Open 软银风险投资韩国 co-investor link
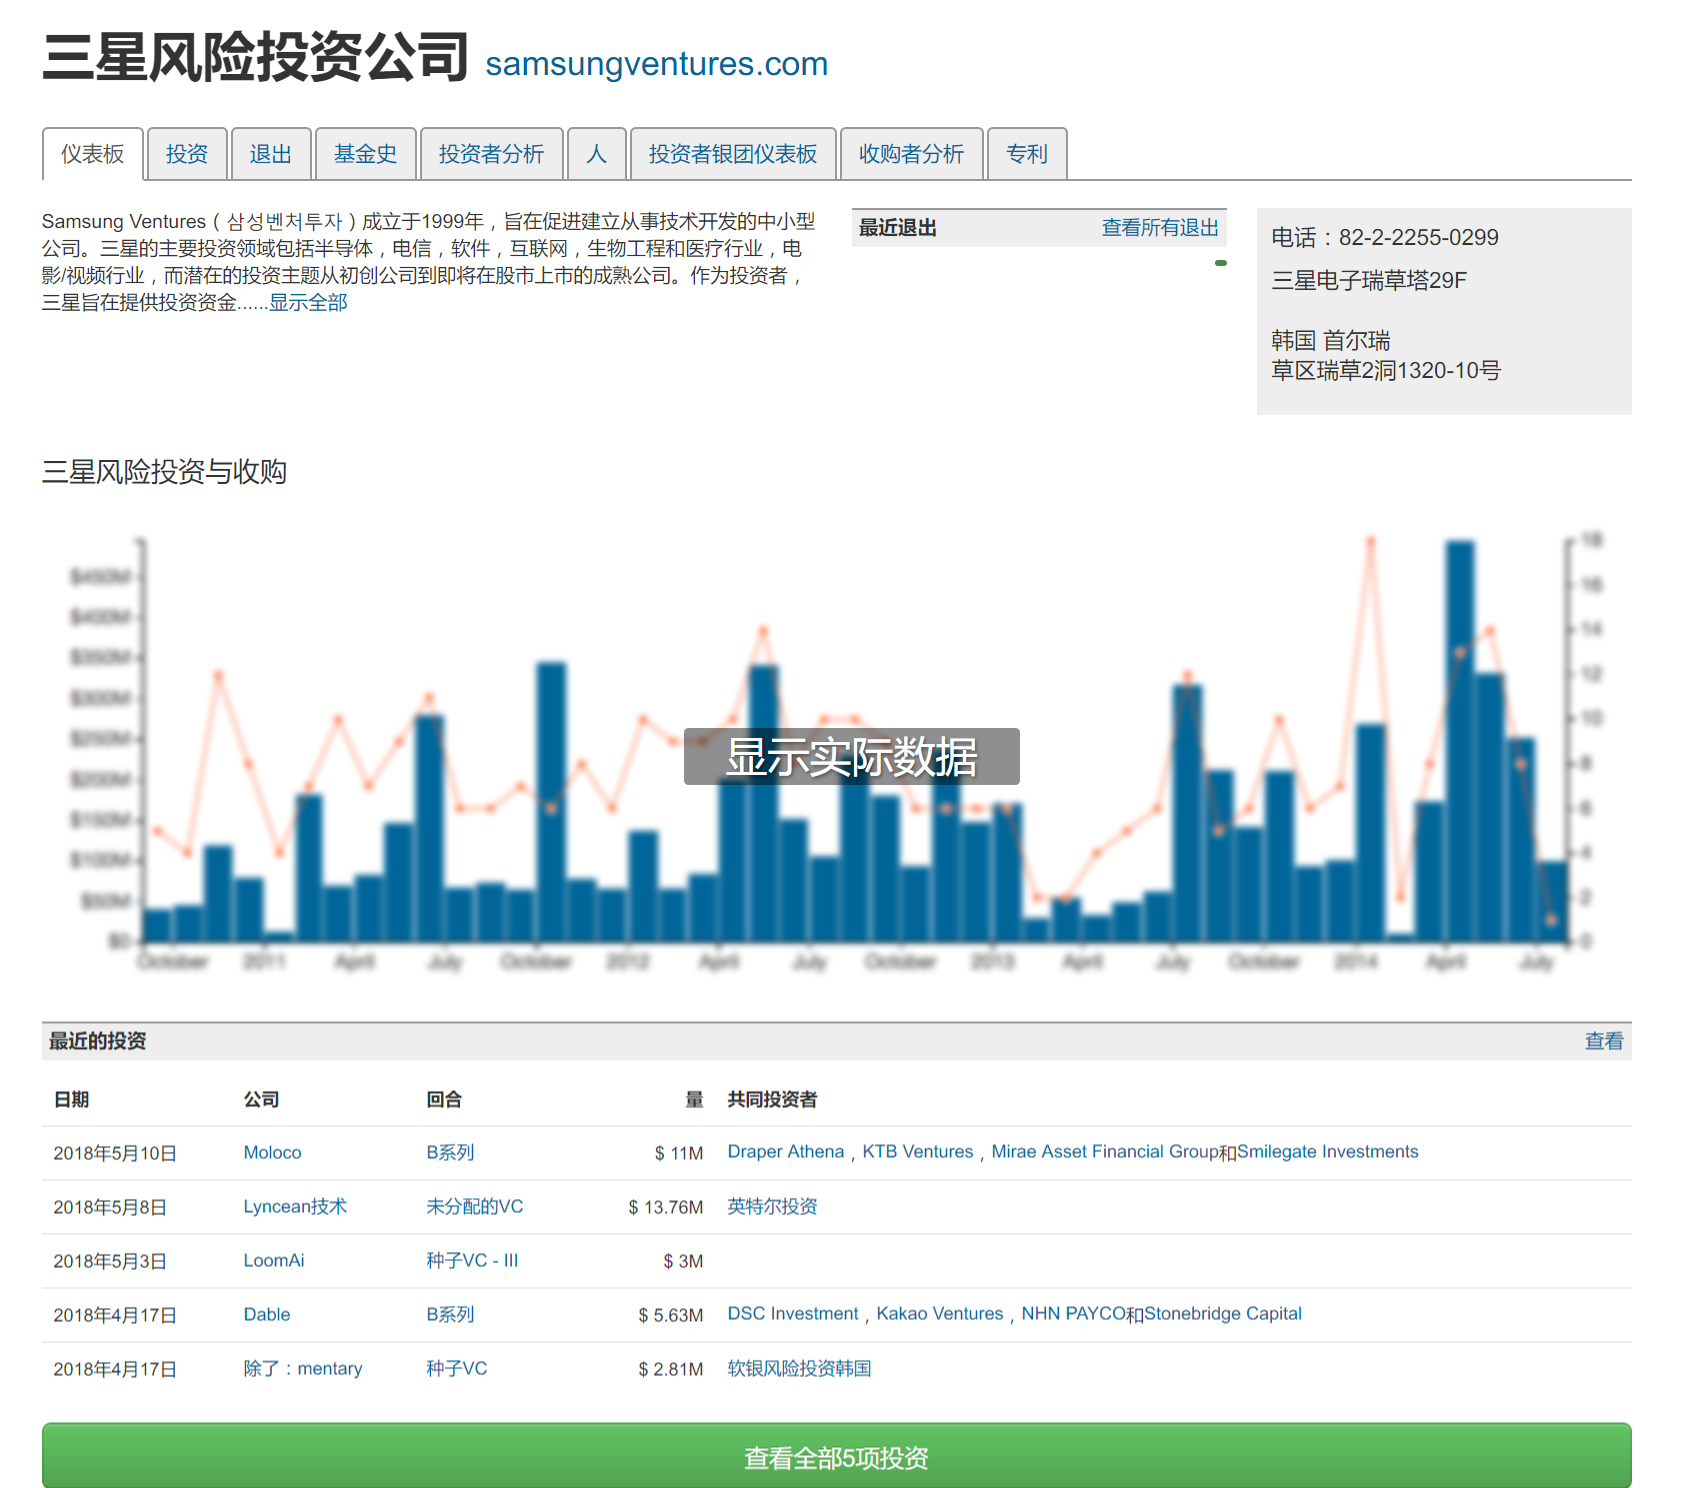 coord(799,1369)
